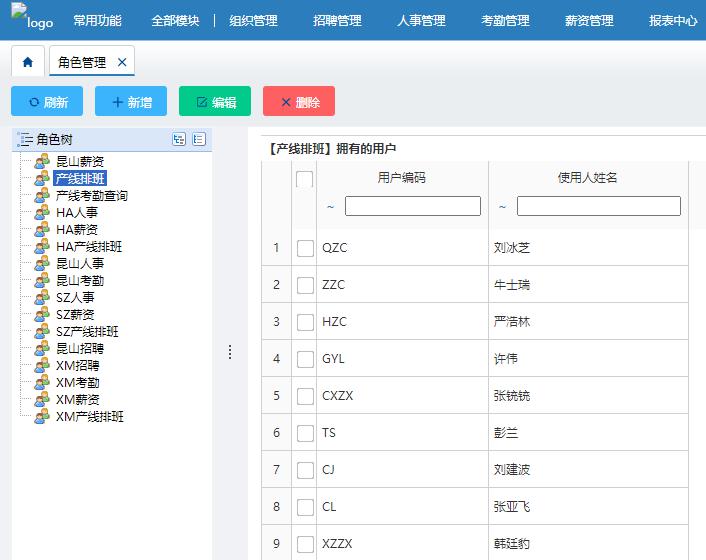
Task: Click the role icon beside XM招聘
Action: click(42, 366)
